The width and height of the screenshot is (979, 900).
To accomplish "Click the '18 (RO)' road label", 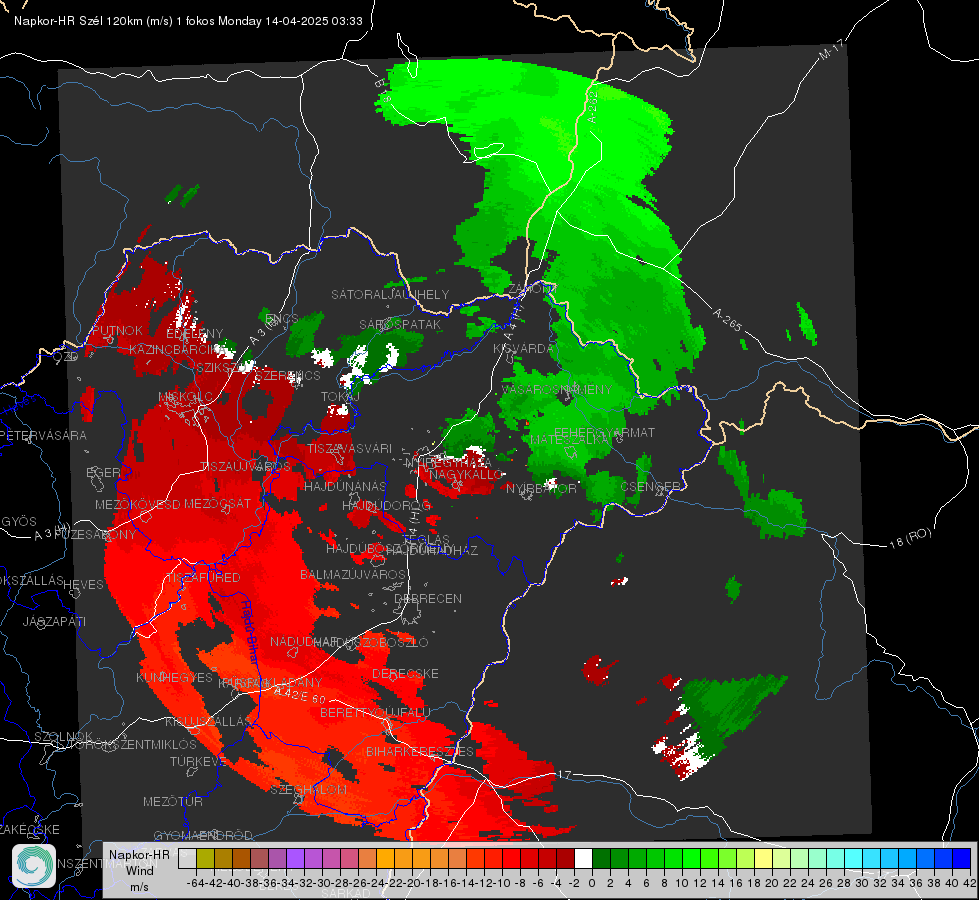I will click(x=910, y=538).
